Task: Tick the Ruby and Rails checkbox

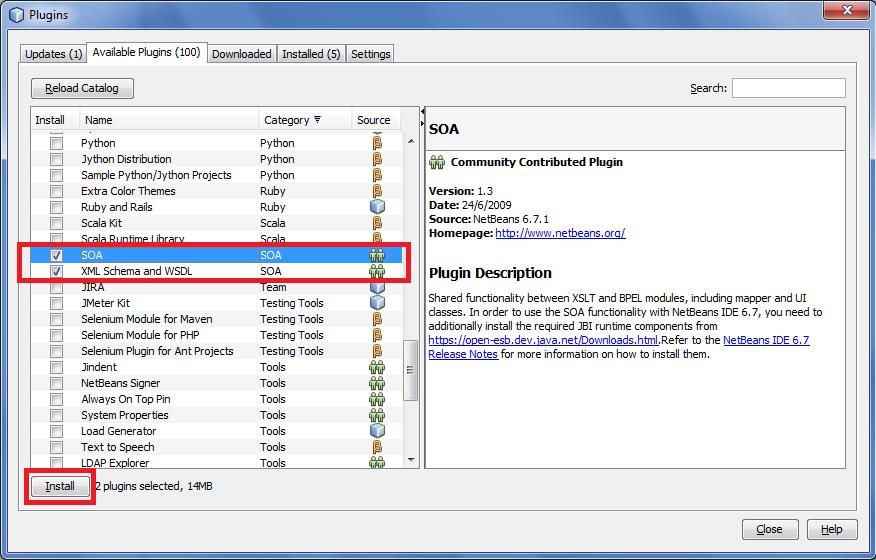Action: click(56, 207)
